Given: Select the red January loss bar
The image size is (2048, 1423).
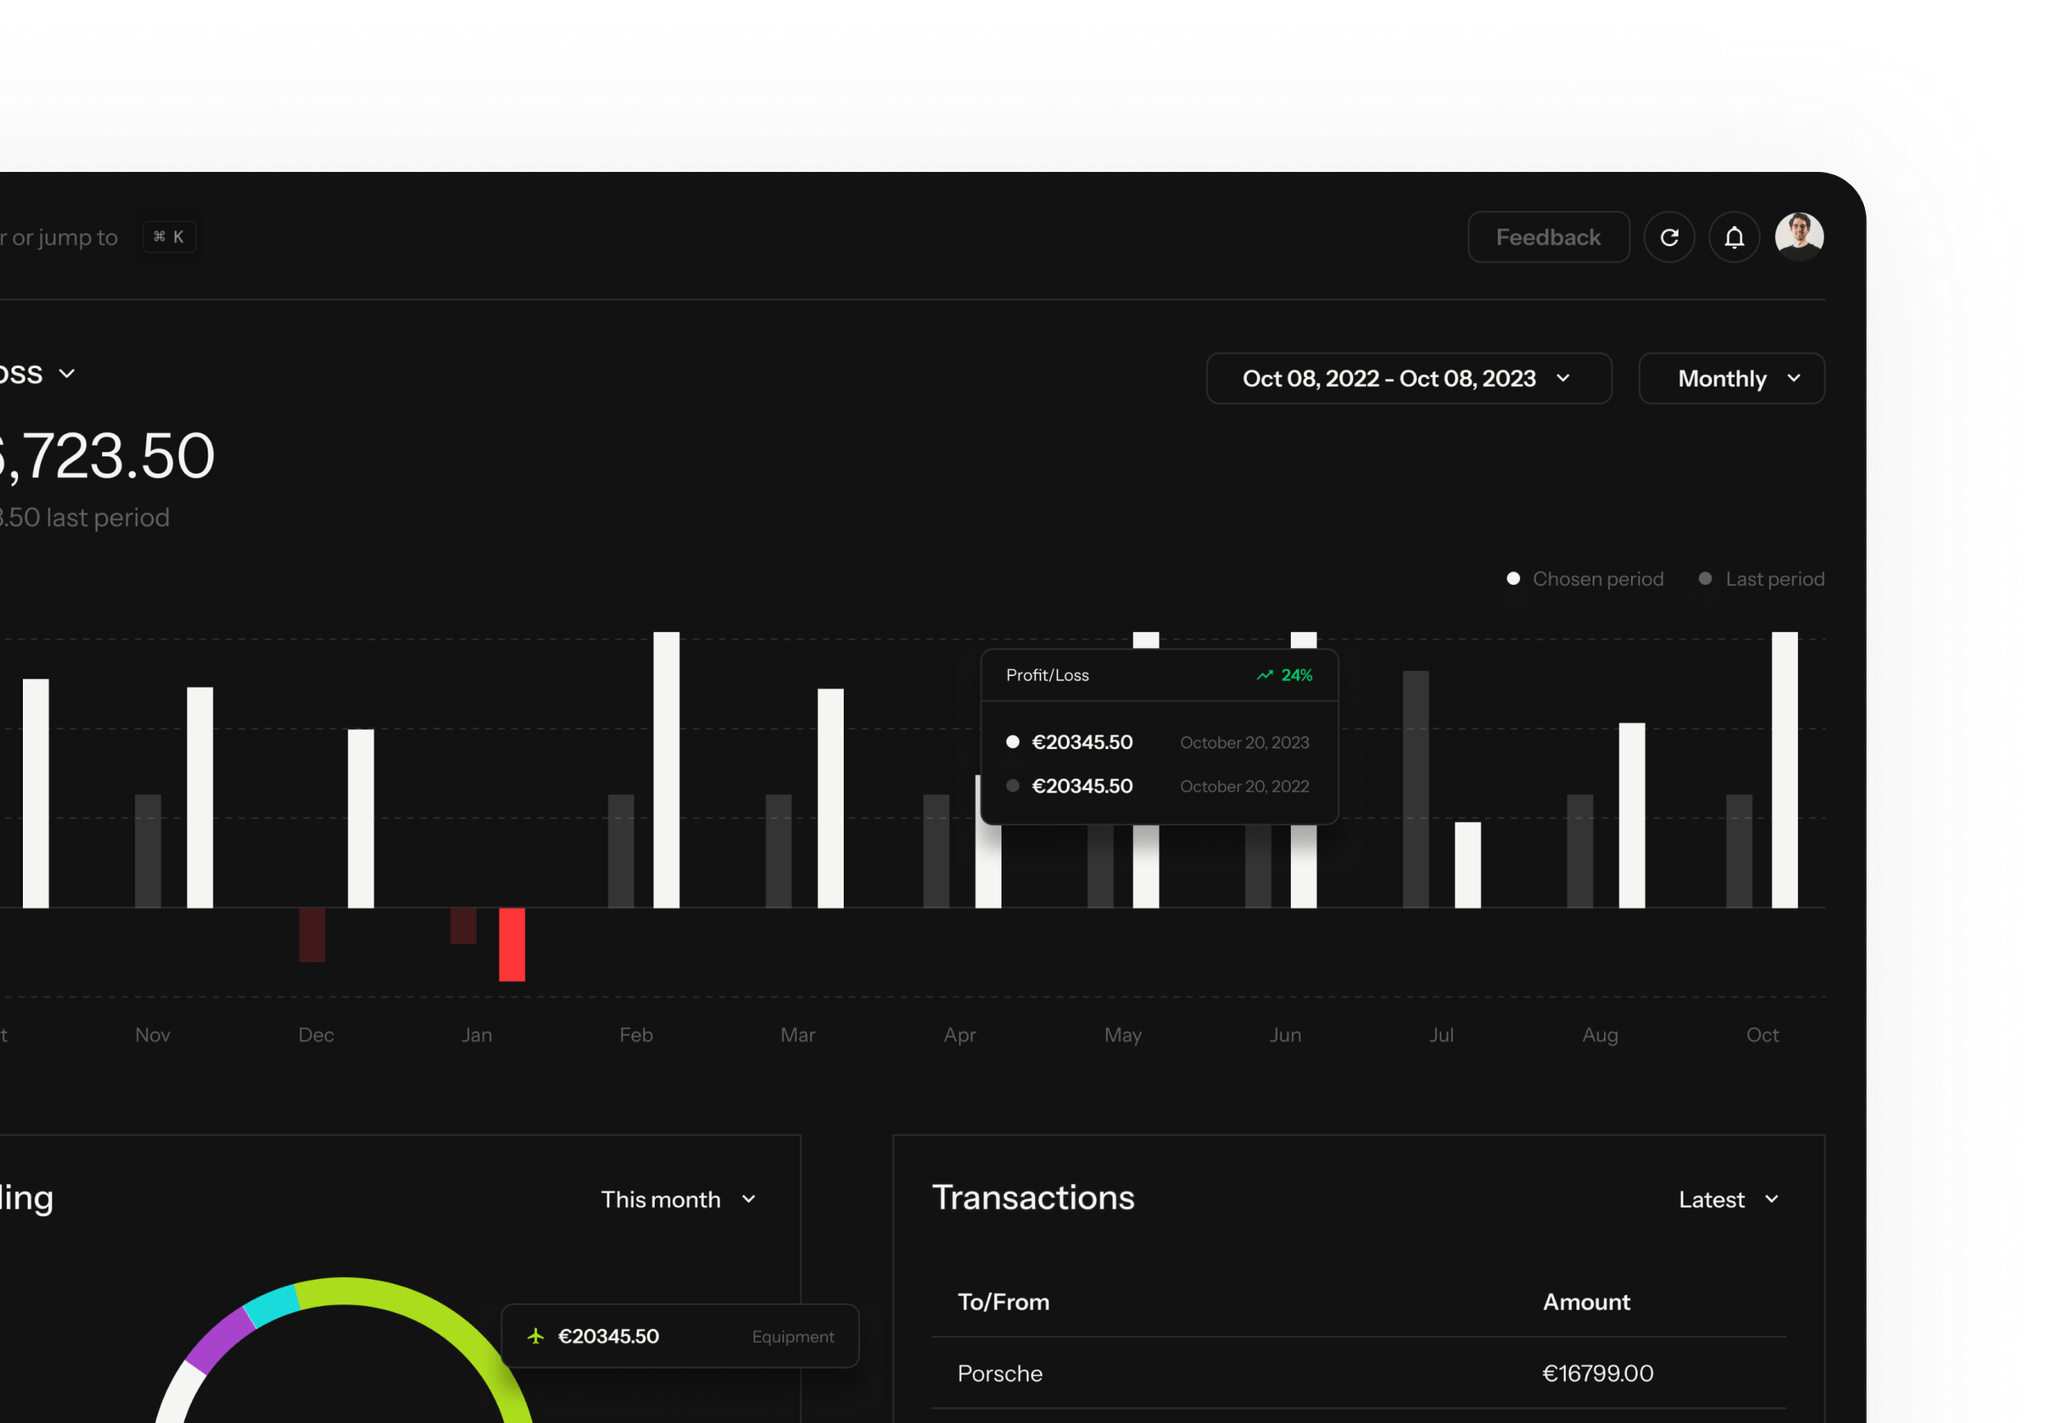Looking at the screenshot, I should (512, 944).
